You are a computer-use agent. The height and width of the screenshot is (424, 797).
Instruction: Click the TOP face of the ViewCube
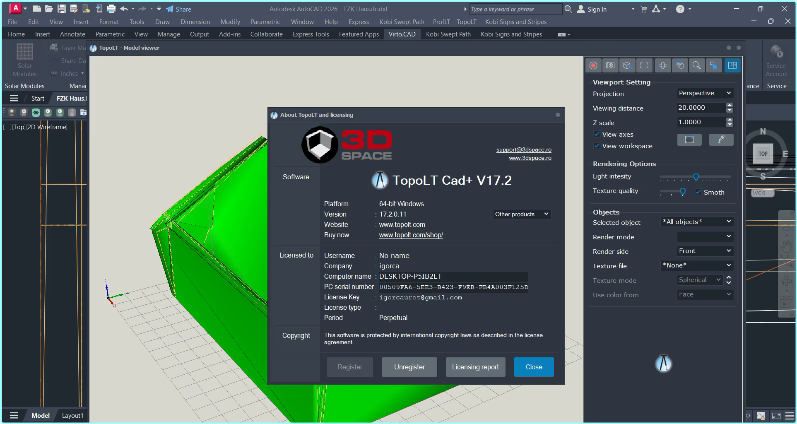763,154
